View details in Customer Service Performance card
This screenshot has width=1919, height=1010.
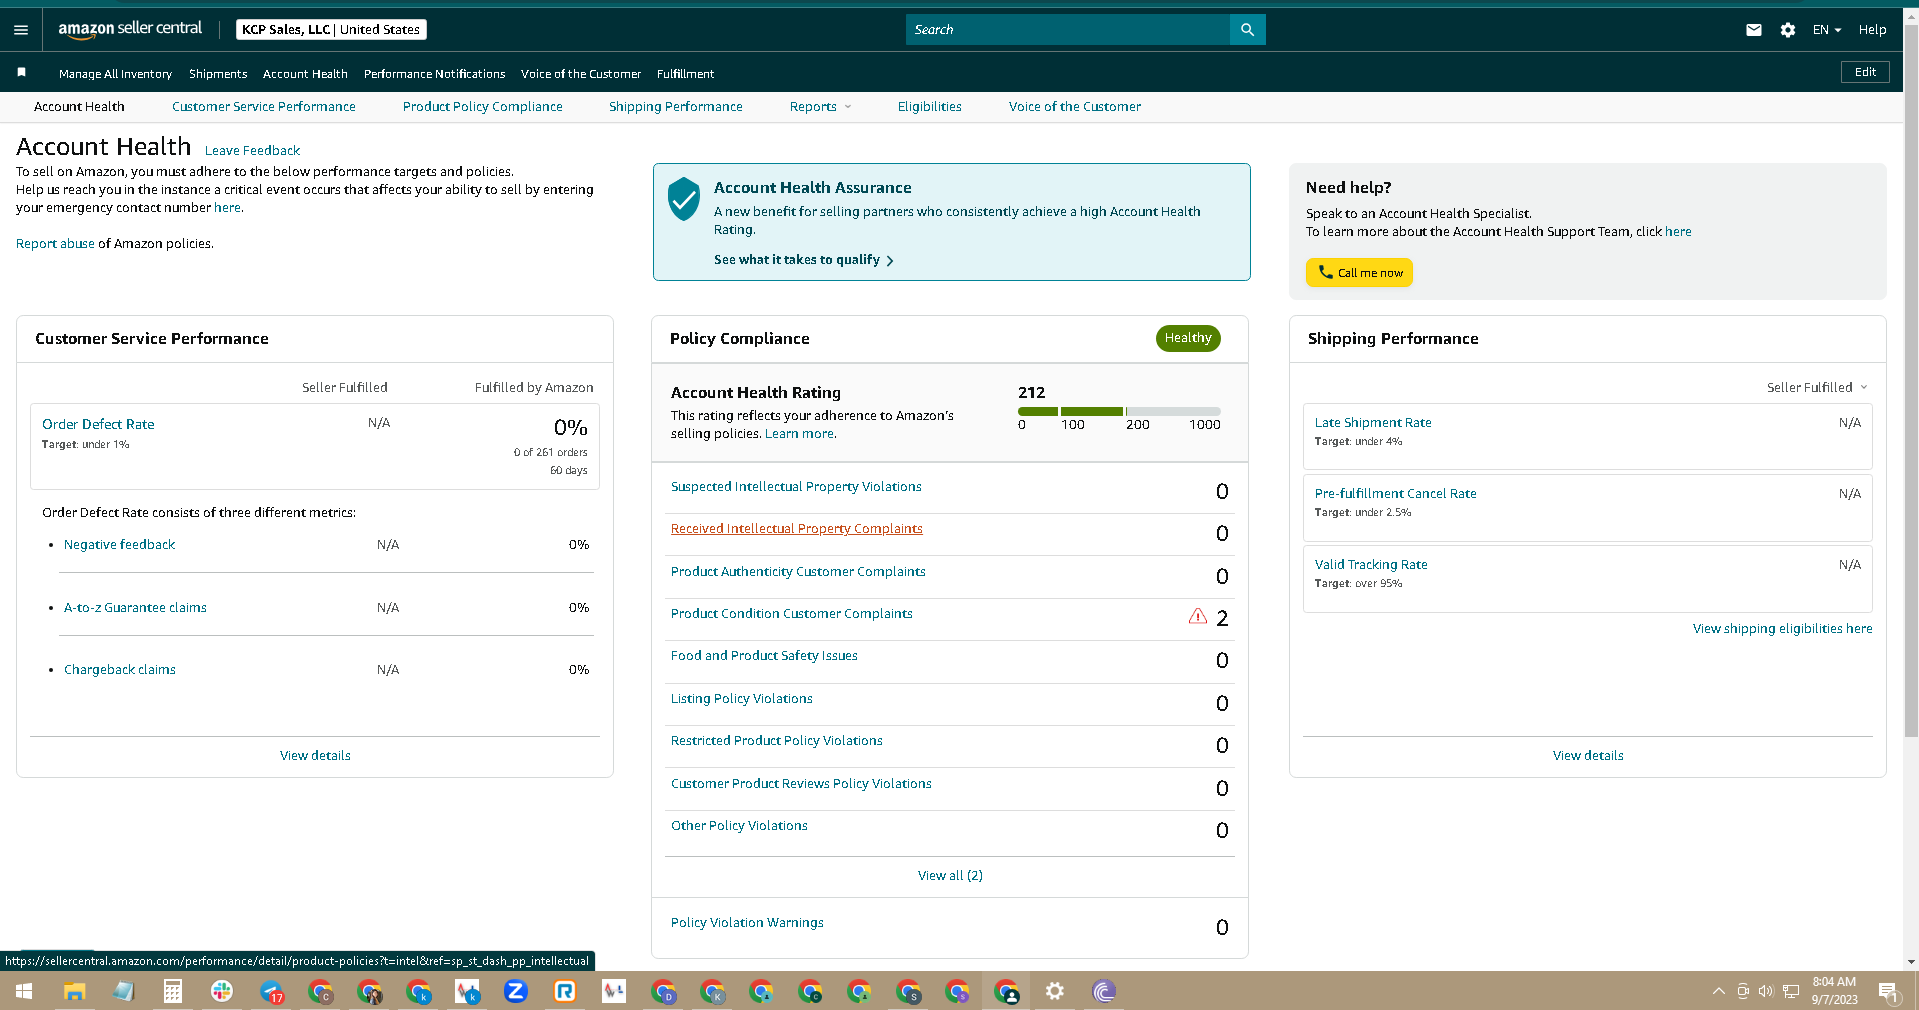coord(315,756)
